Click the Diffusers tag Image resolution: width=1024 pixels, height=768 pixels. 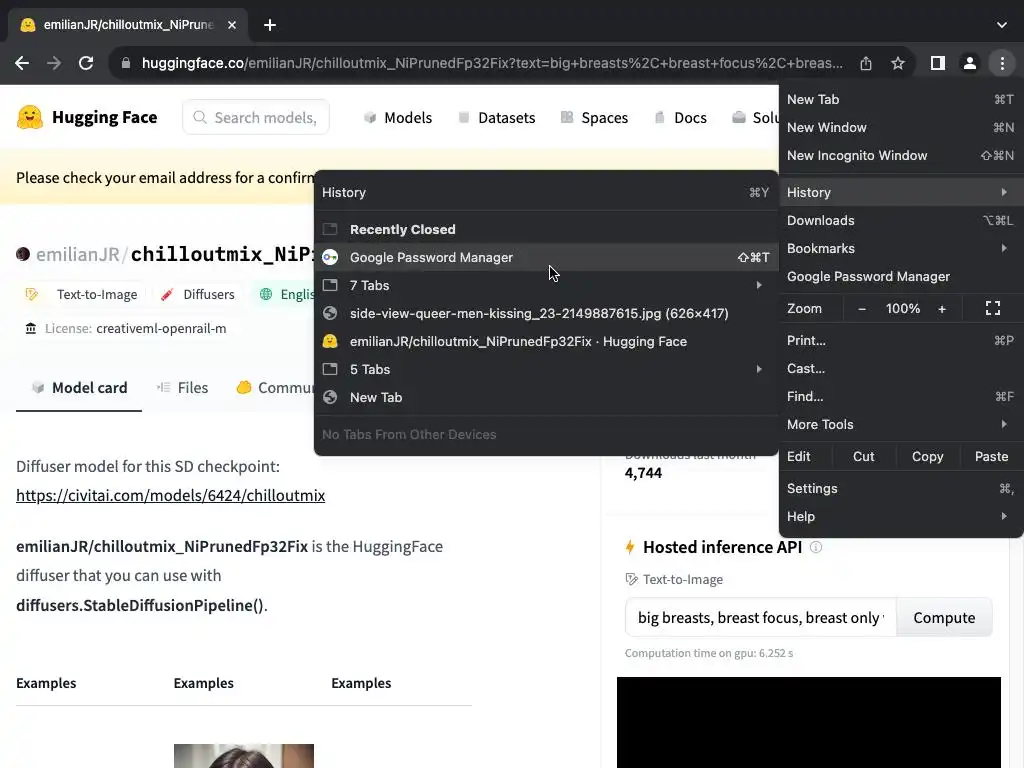198,295
